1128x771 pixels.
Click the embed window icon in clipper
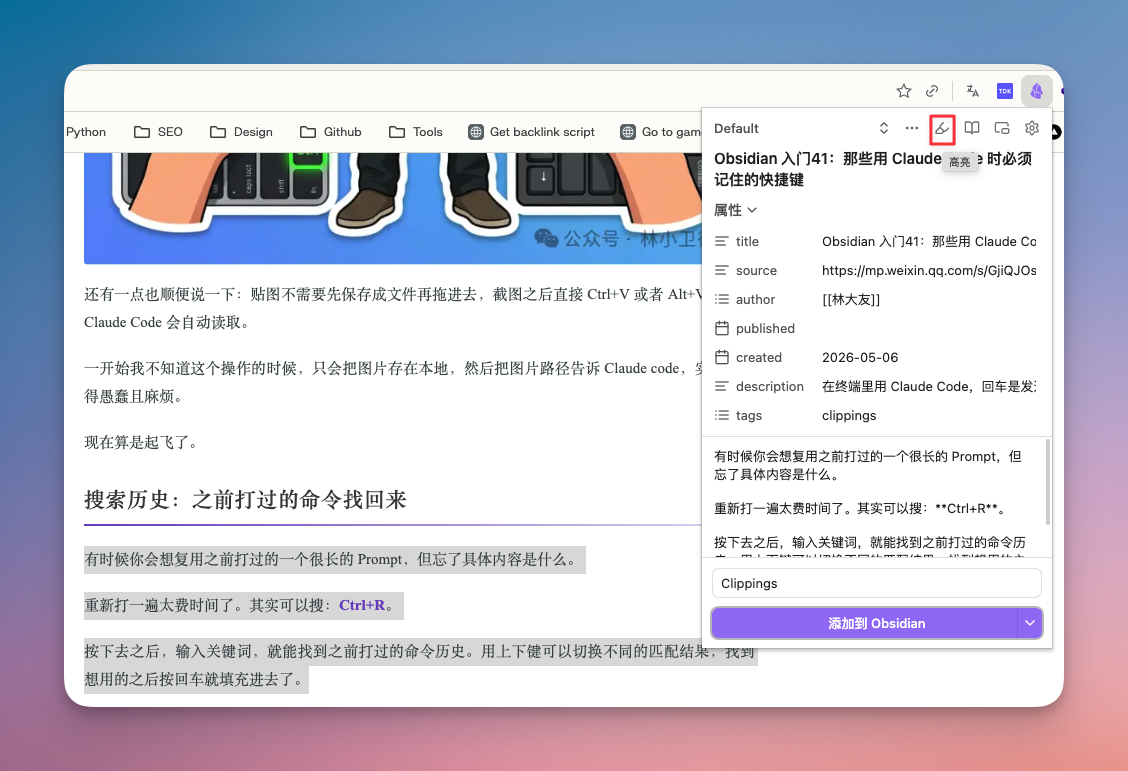[x=1001, y=128]
